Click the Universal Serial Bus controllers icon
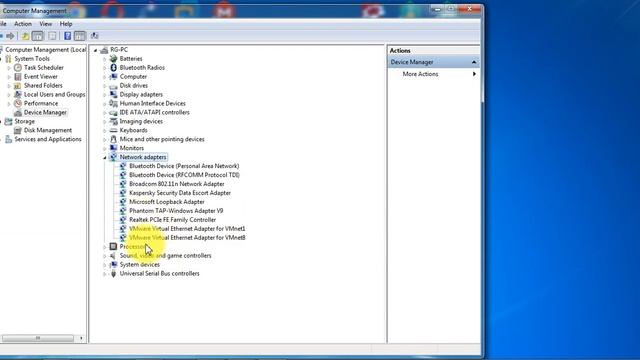The height and width of the screenshot is (360, 640). tap(113, 273)
